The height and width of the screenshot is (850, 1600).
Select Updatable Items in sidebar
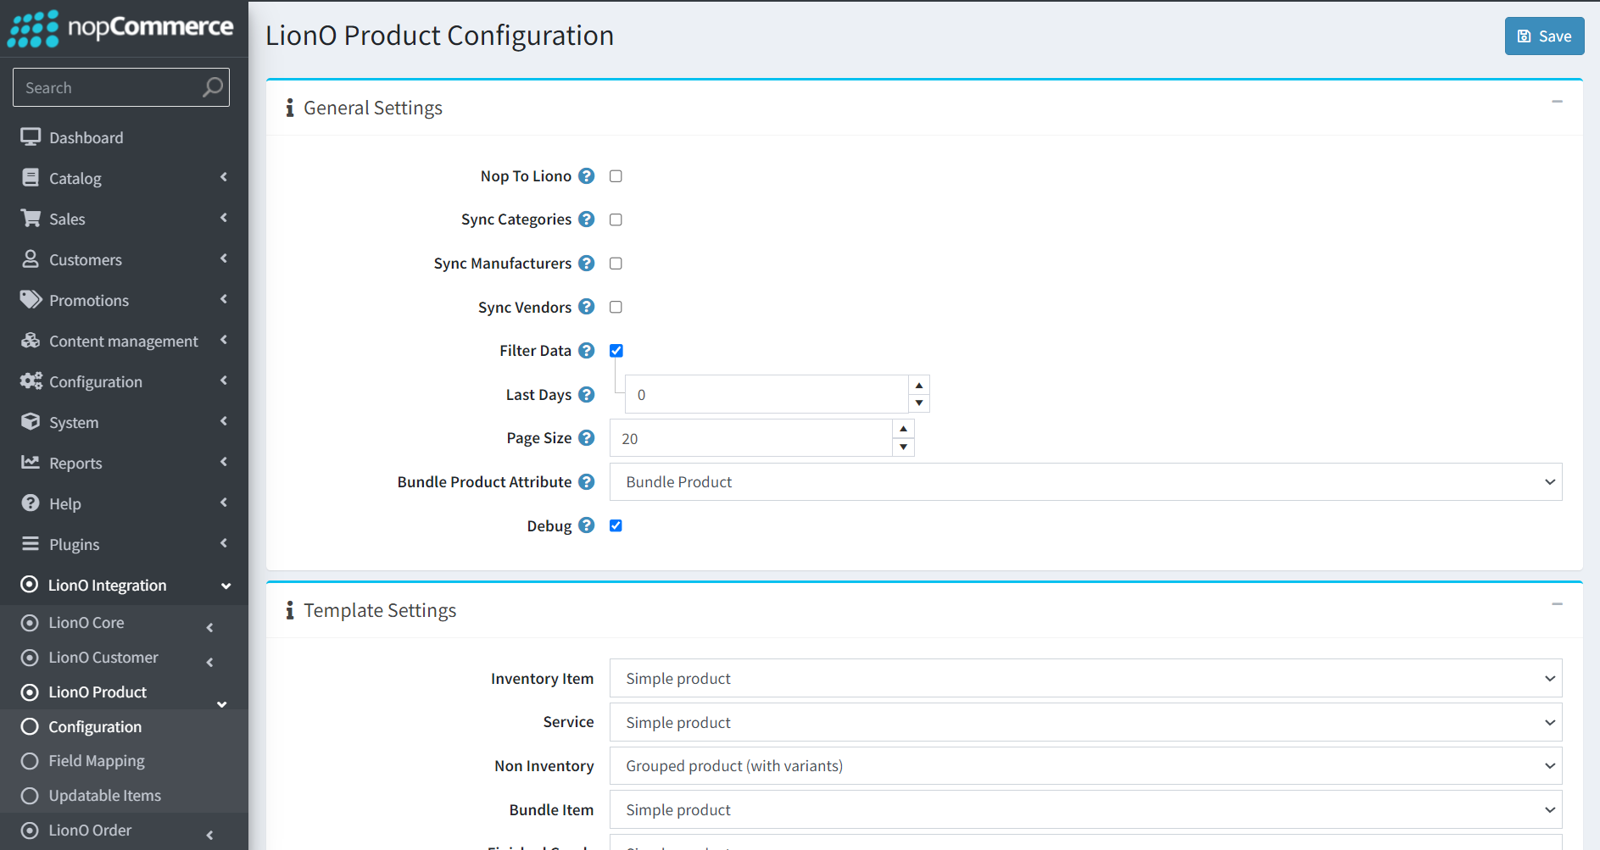124,795
